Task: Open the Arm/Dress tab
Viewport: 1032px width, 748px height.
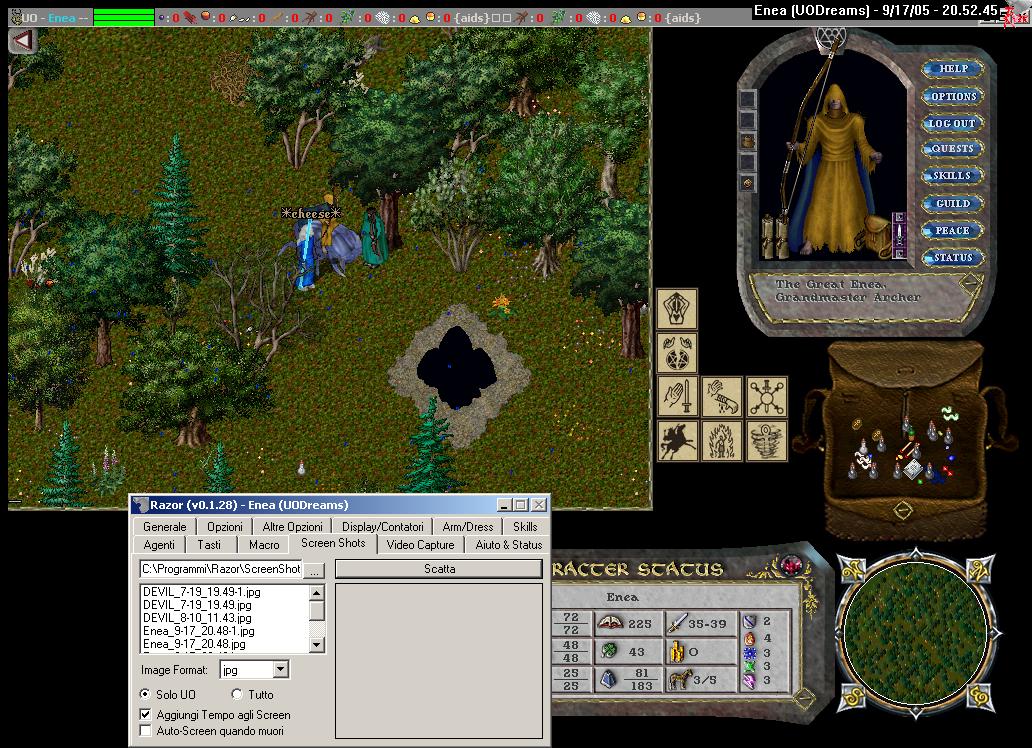Action: pyautogui.click(x=468, y=527)
